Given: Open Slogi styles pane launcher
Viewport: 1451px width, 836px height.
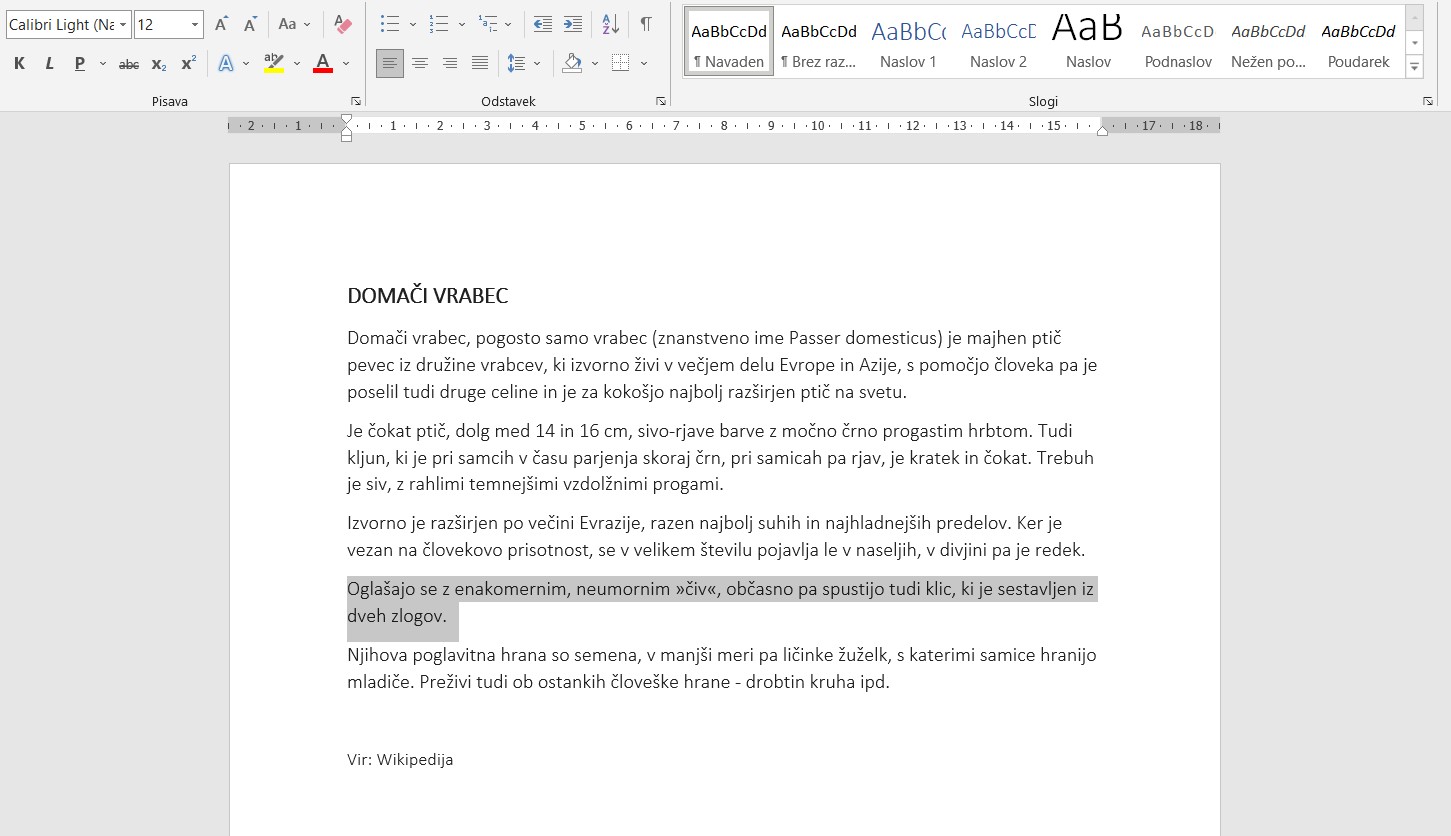Looking at the screenshot, I should click(1428, 102).
